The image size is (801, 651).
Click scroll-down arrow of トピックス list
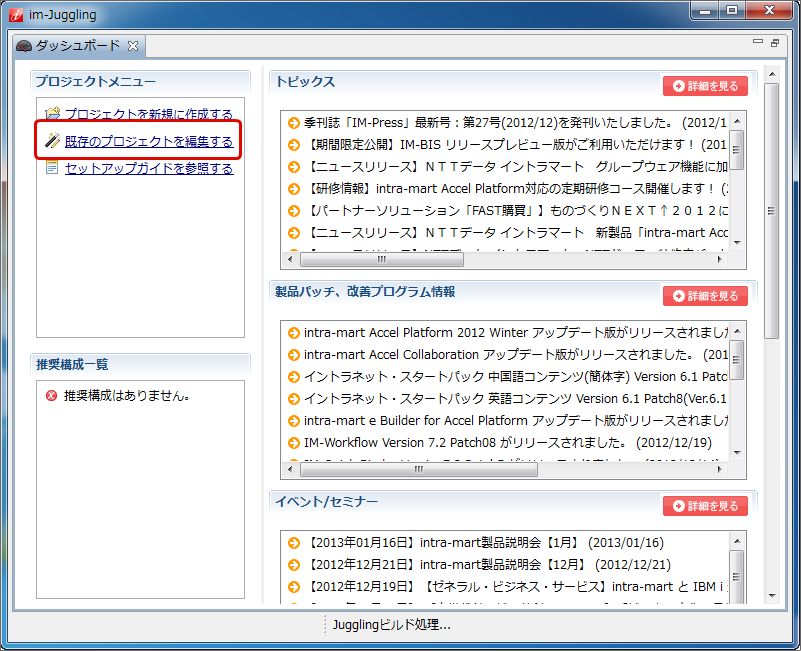[x=737, y=243]
